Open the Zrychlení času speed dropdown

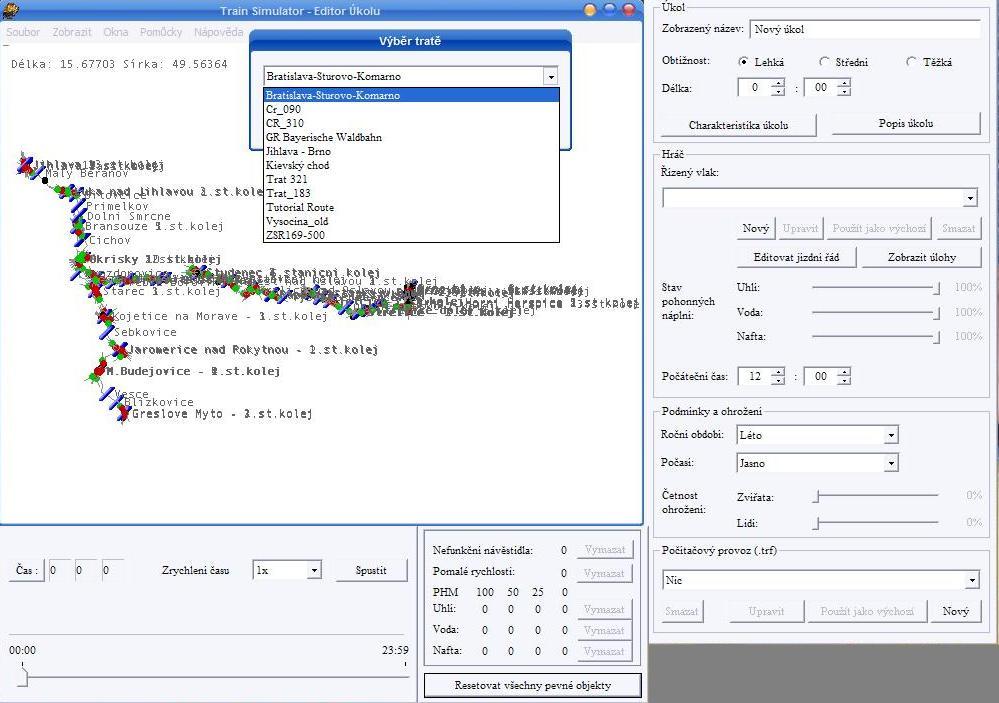[313, 570]
